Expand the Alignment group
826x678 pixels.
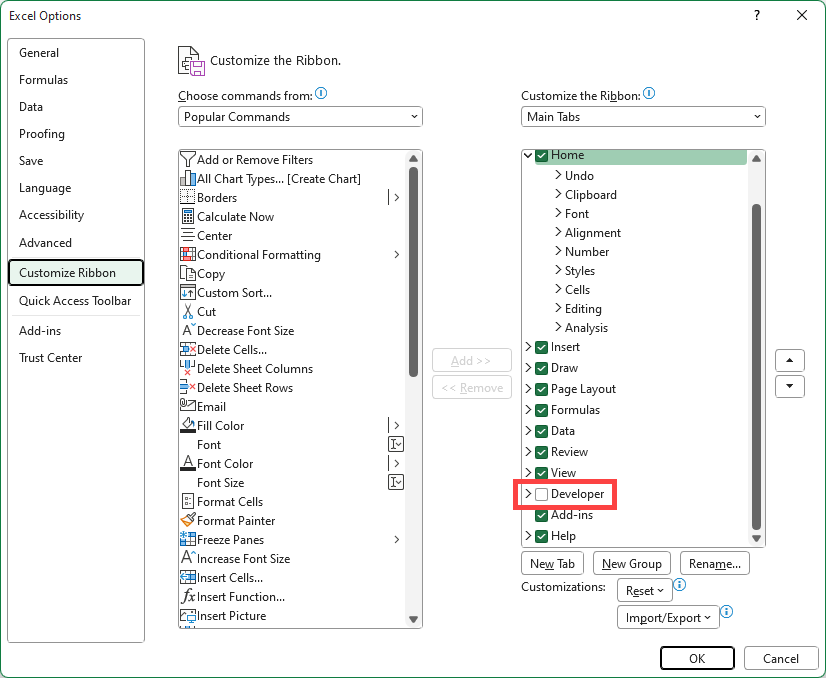pyautogui.click(x=558, y=232)
